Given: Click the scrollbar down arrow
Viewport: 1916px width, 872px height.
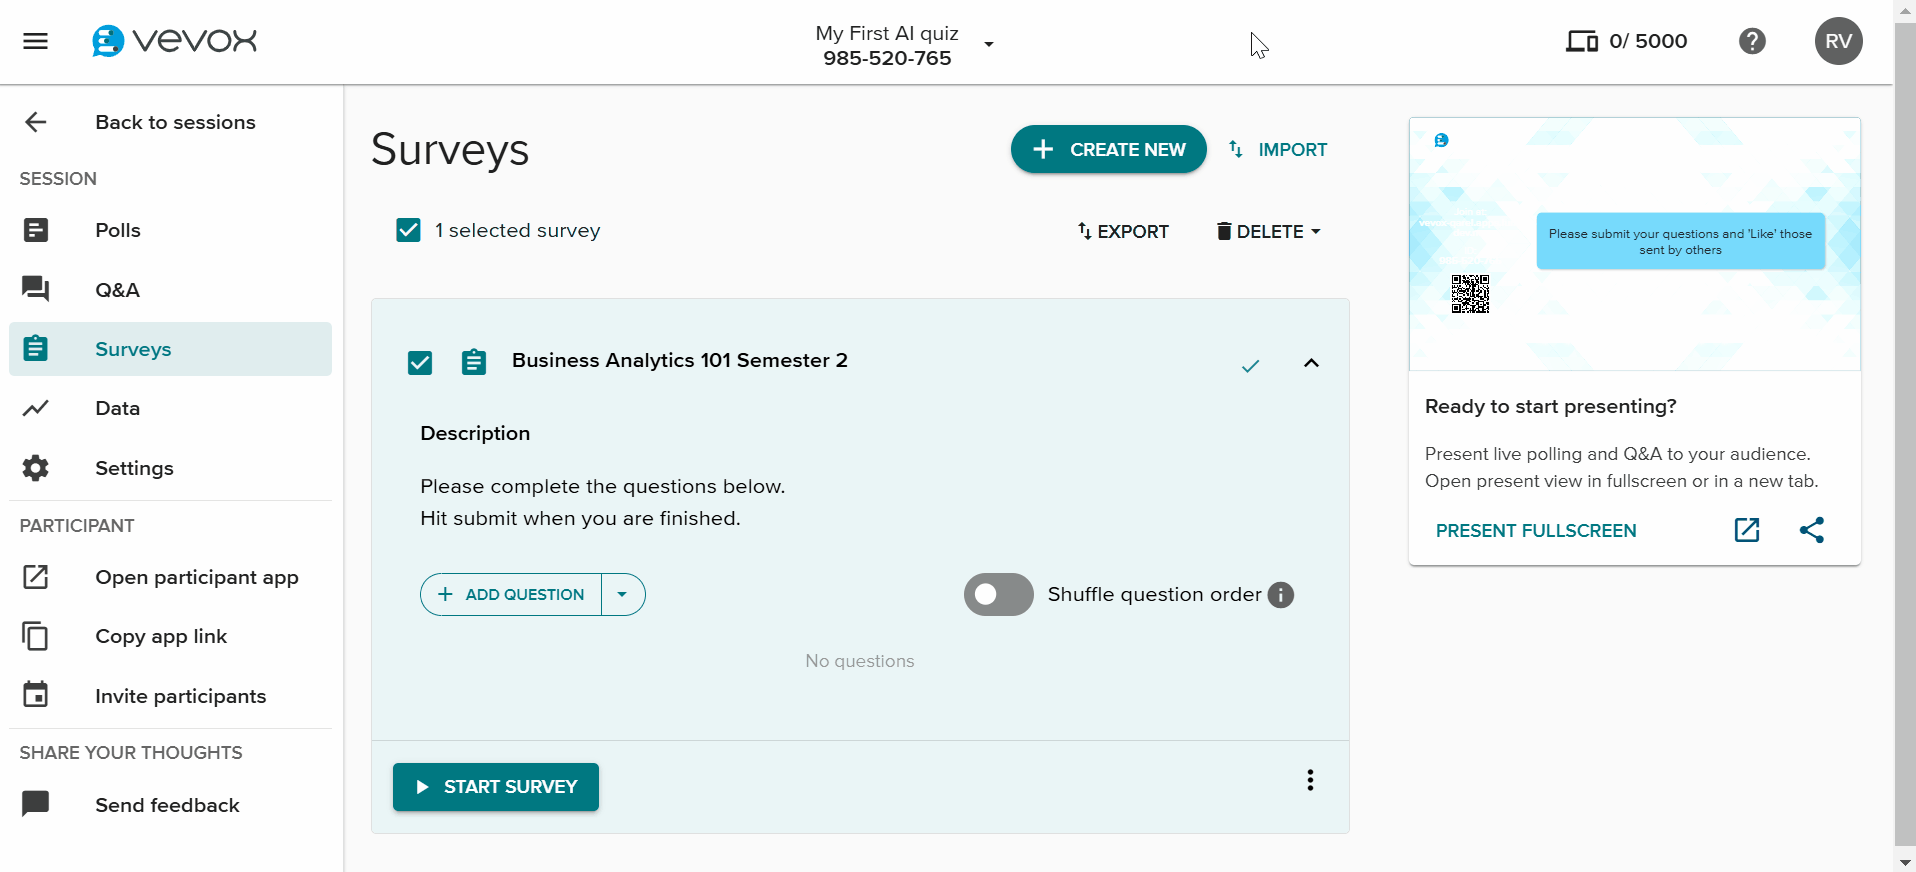Looking at the screenshot, I should (x=1905, y=862).
